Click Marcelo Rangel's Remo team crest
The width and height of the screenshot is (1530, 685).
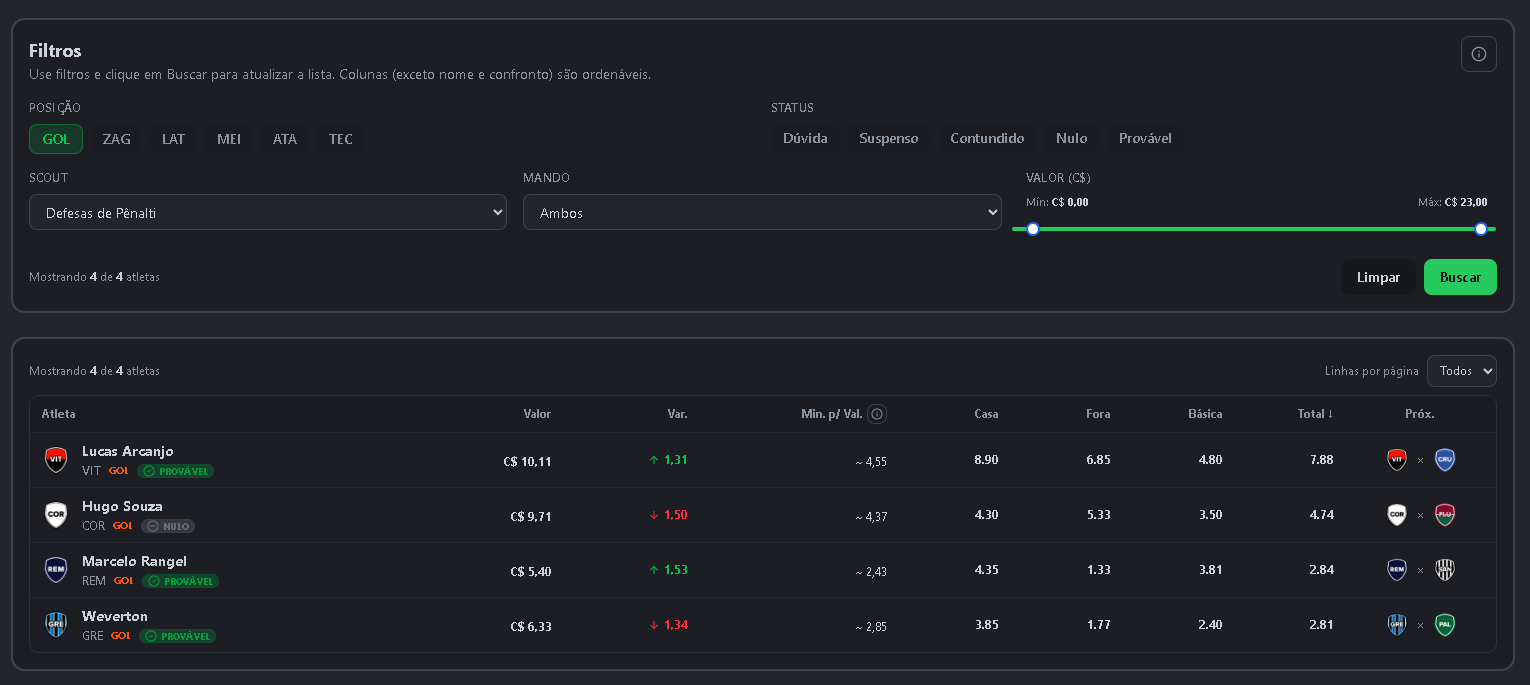(x=56, y=570)
